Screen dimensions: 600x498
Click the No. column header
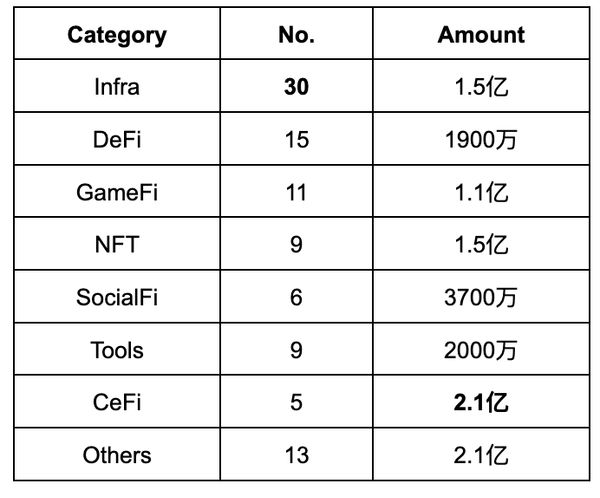point(296,35)
